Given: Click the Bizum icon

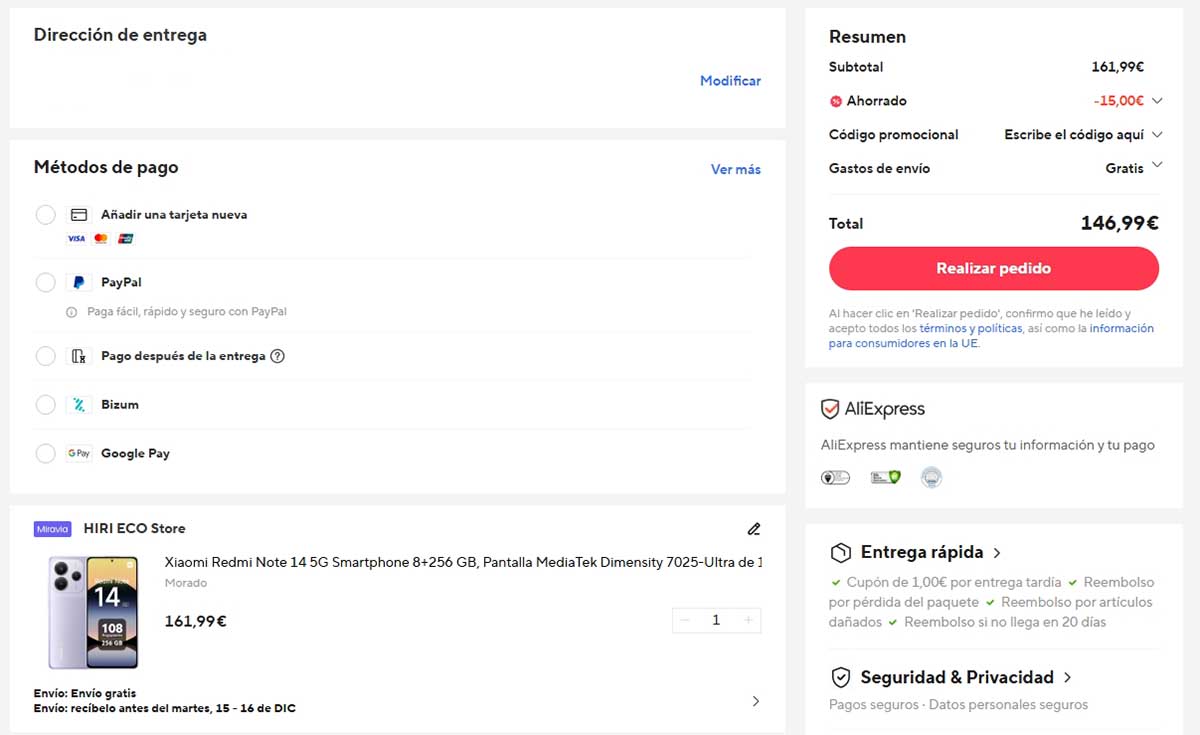Looking at the screenshot, I should pyautogui.click(x=79, y=404).
